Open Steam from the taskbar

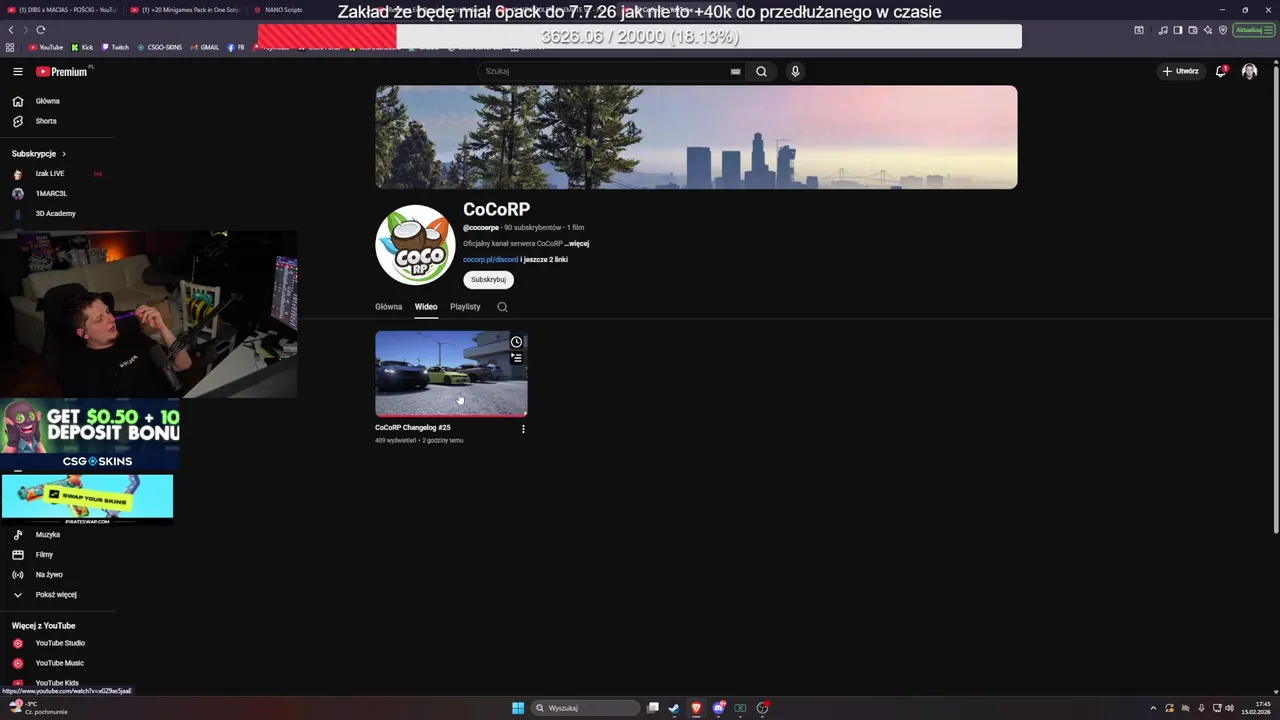[674, 708]
